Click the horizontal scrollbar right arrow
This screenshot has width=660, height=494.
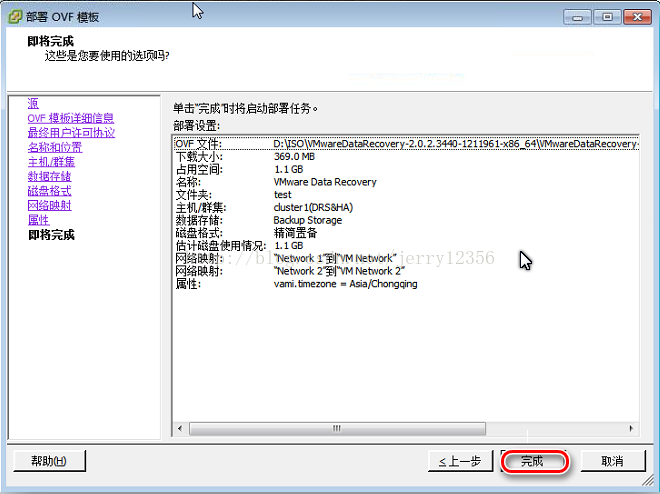click(x=631, y=428)
